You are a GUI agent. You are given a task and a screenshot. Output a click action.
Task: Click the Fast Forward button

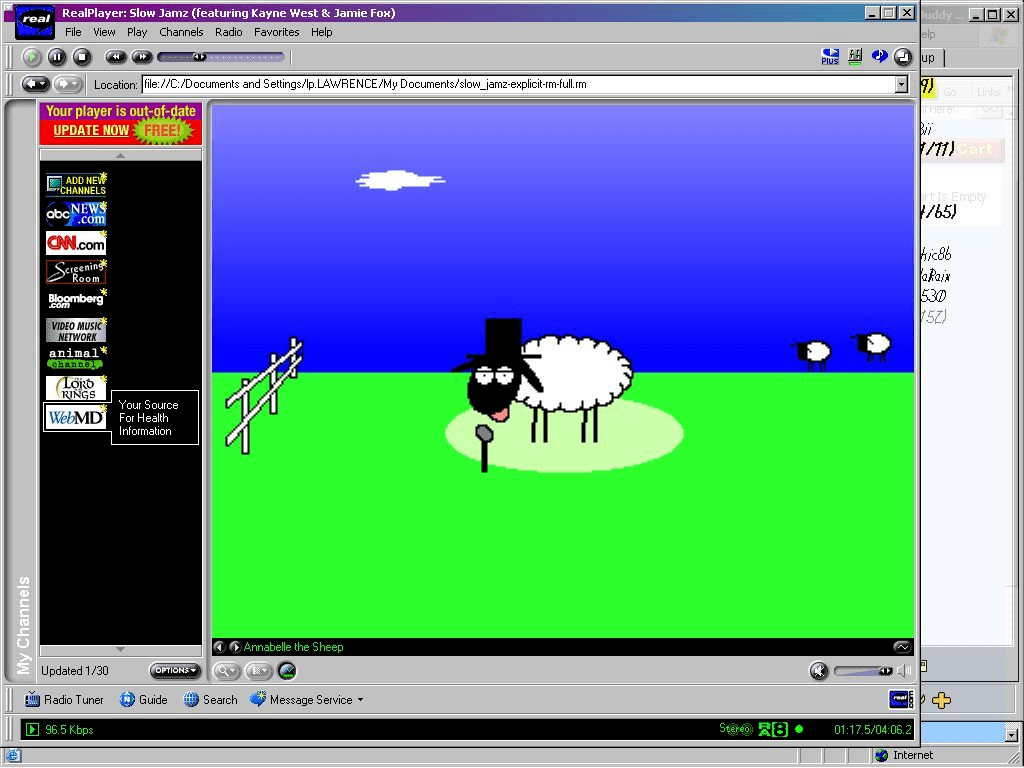pos(142,57)
